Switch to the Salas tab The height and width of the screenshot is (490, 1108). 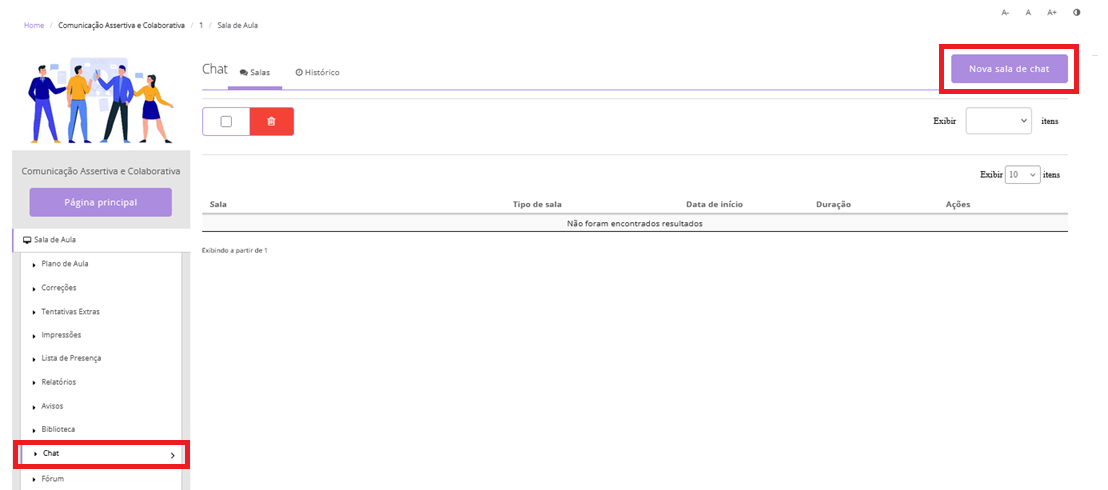(255, 73)
